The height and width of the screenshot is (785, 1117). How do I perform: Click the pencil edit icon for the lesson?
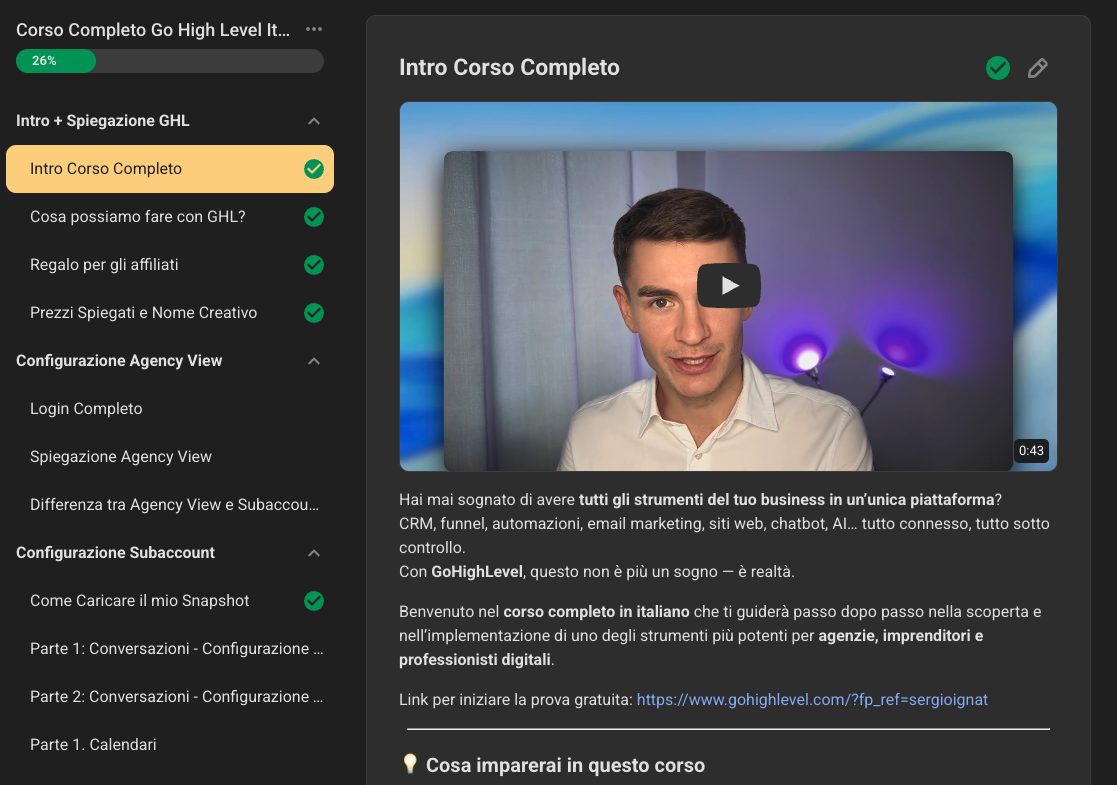[x=1037, y=68]
